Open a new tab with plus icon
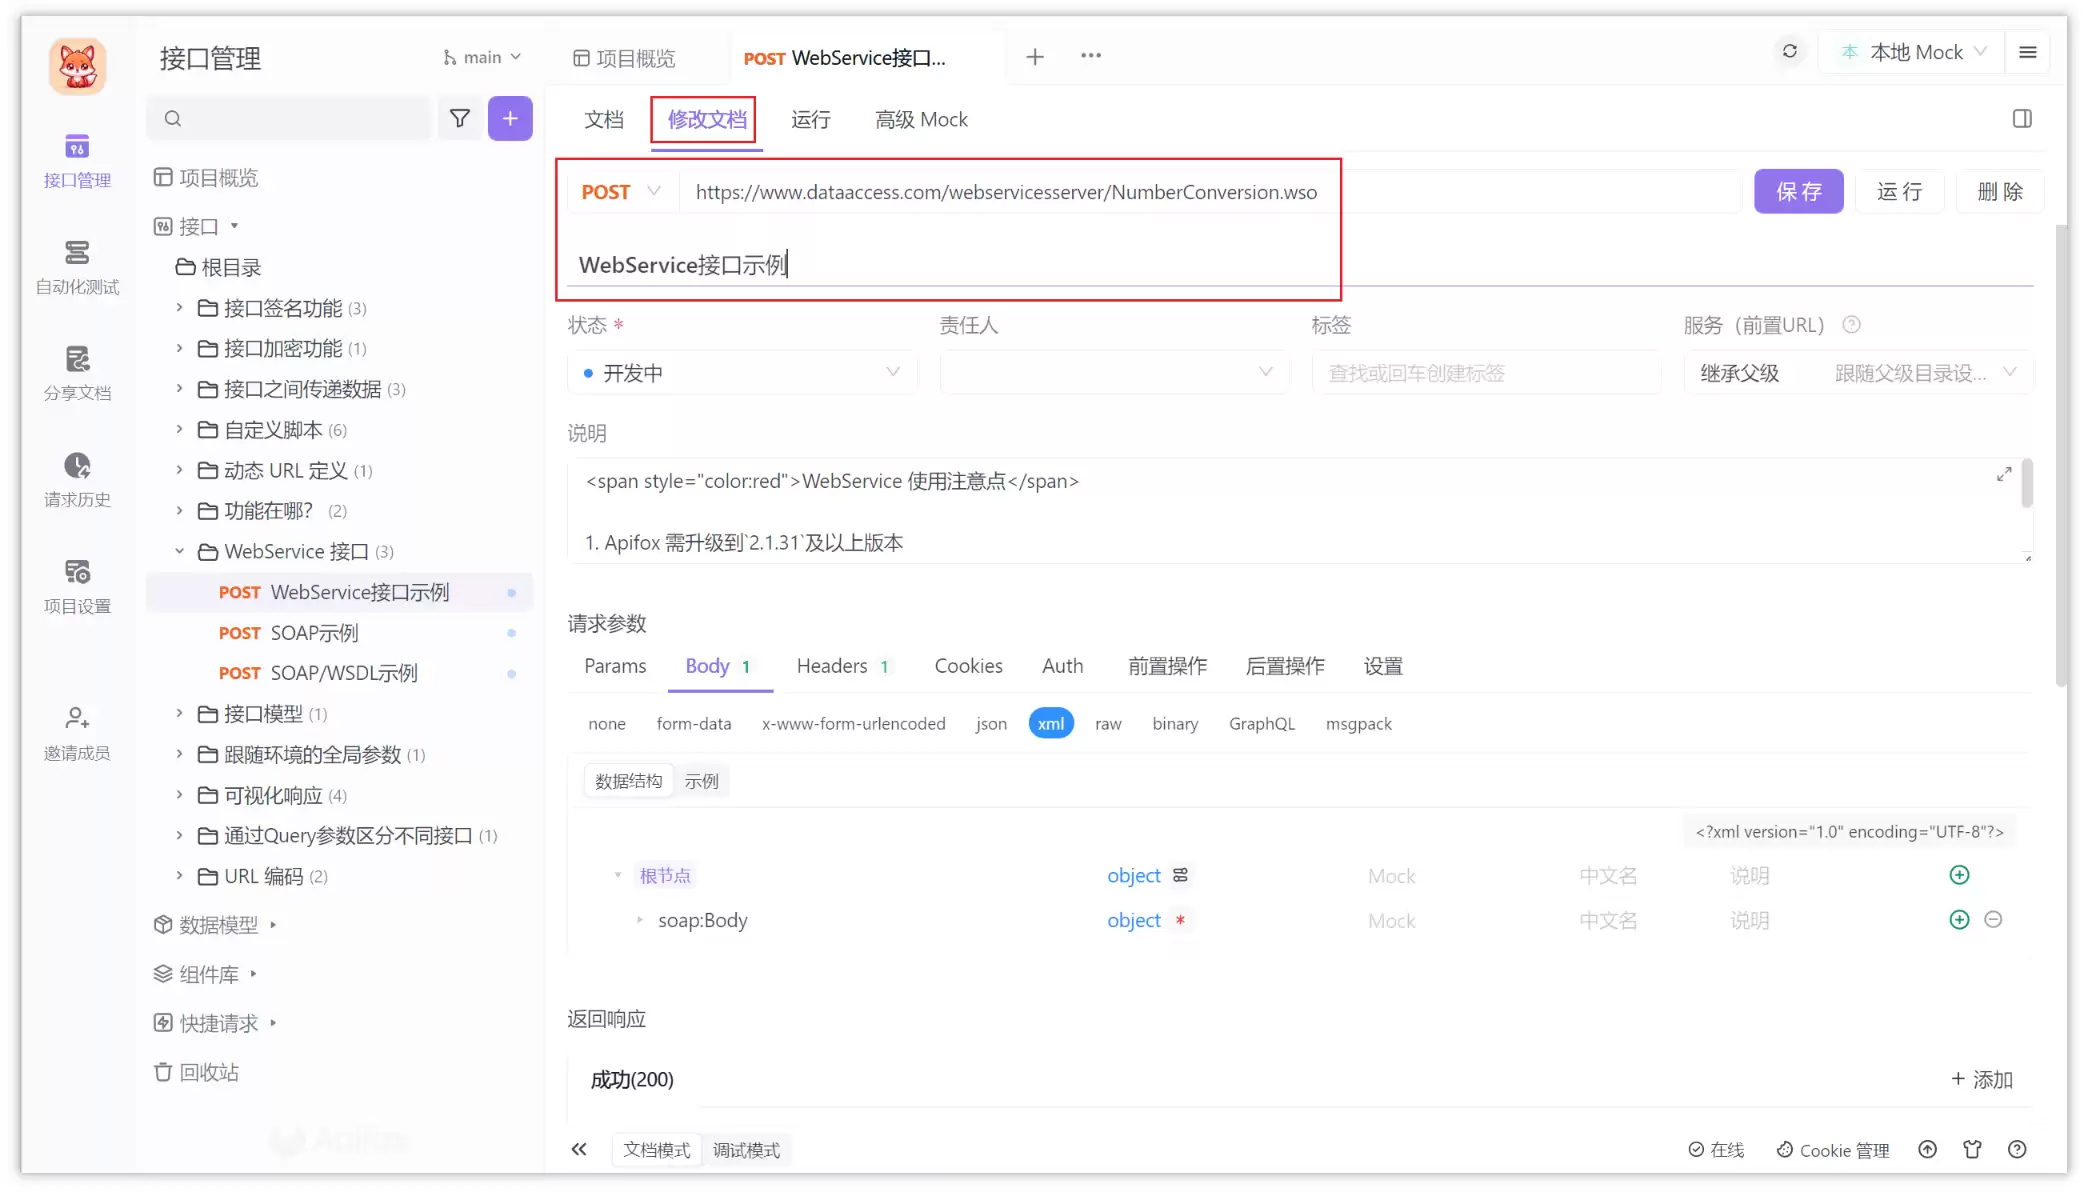This screenshot has width=2090, height=1192. [x=1035, y=57]
